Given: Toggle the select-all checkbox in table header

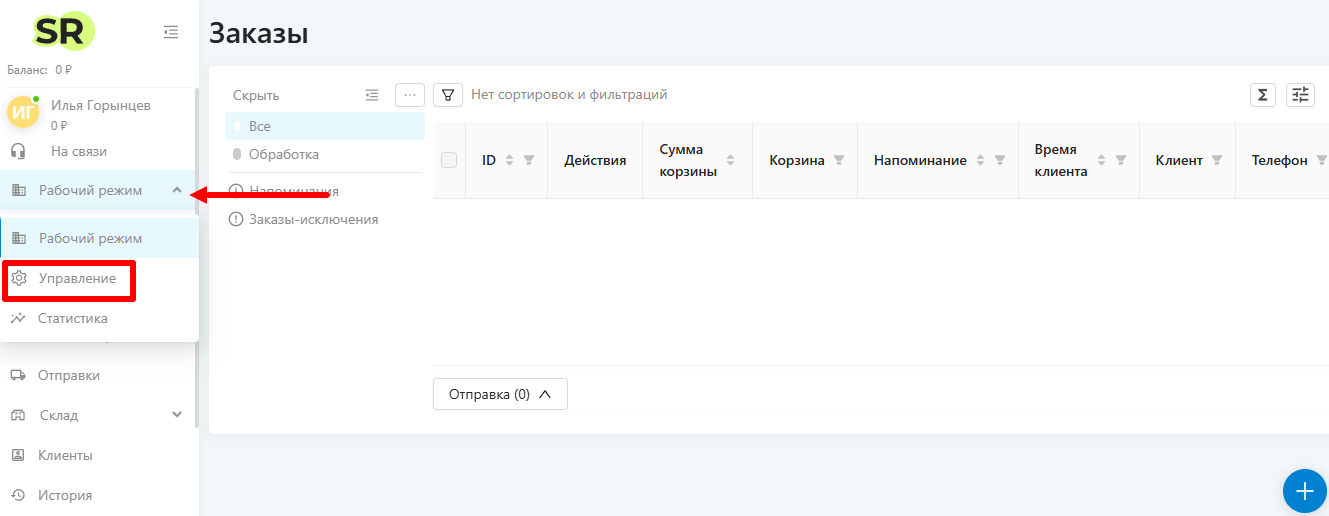Looking at the screenshot, I should pyautogui.click(x=449, y=160).
